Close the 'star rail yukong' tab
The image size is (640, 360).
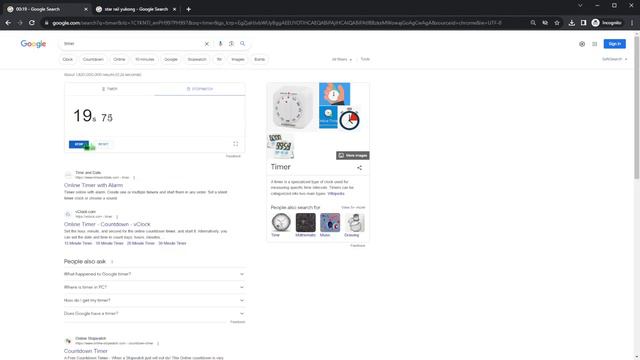click(174, 9)
